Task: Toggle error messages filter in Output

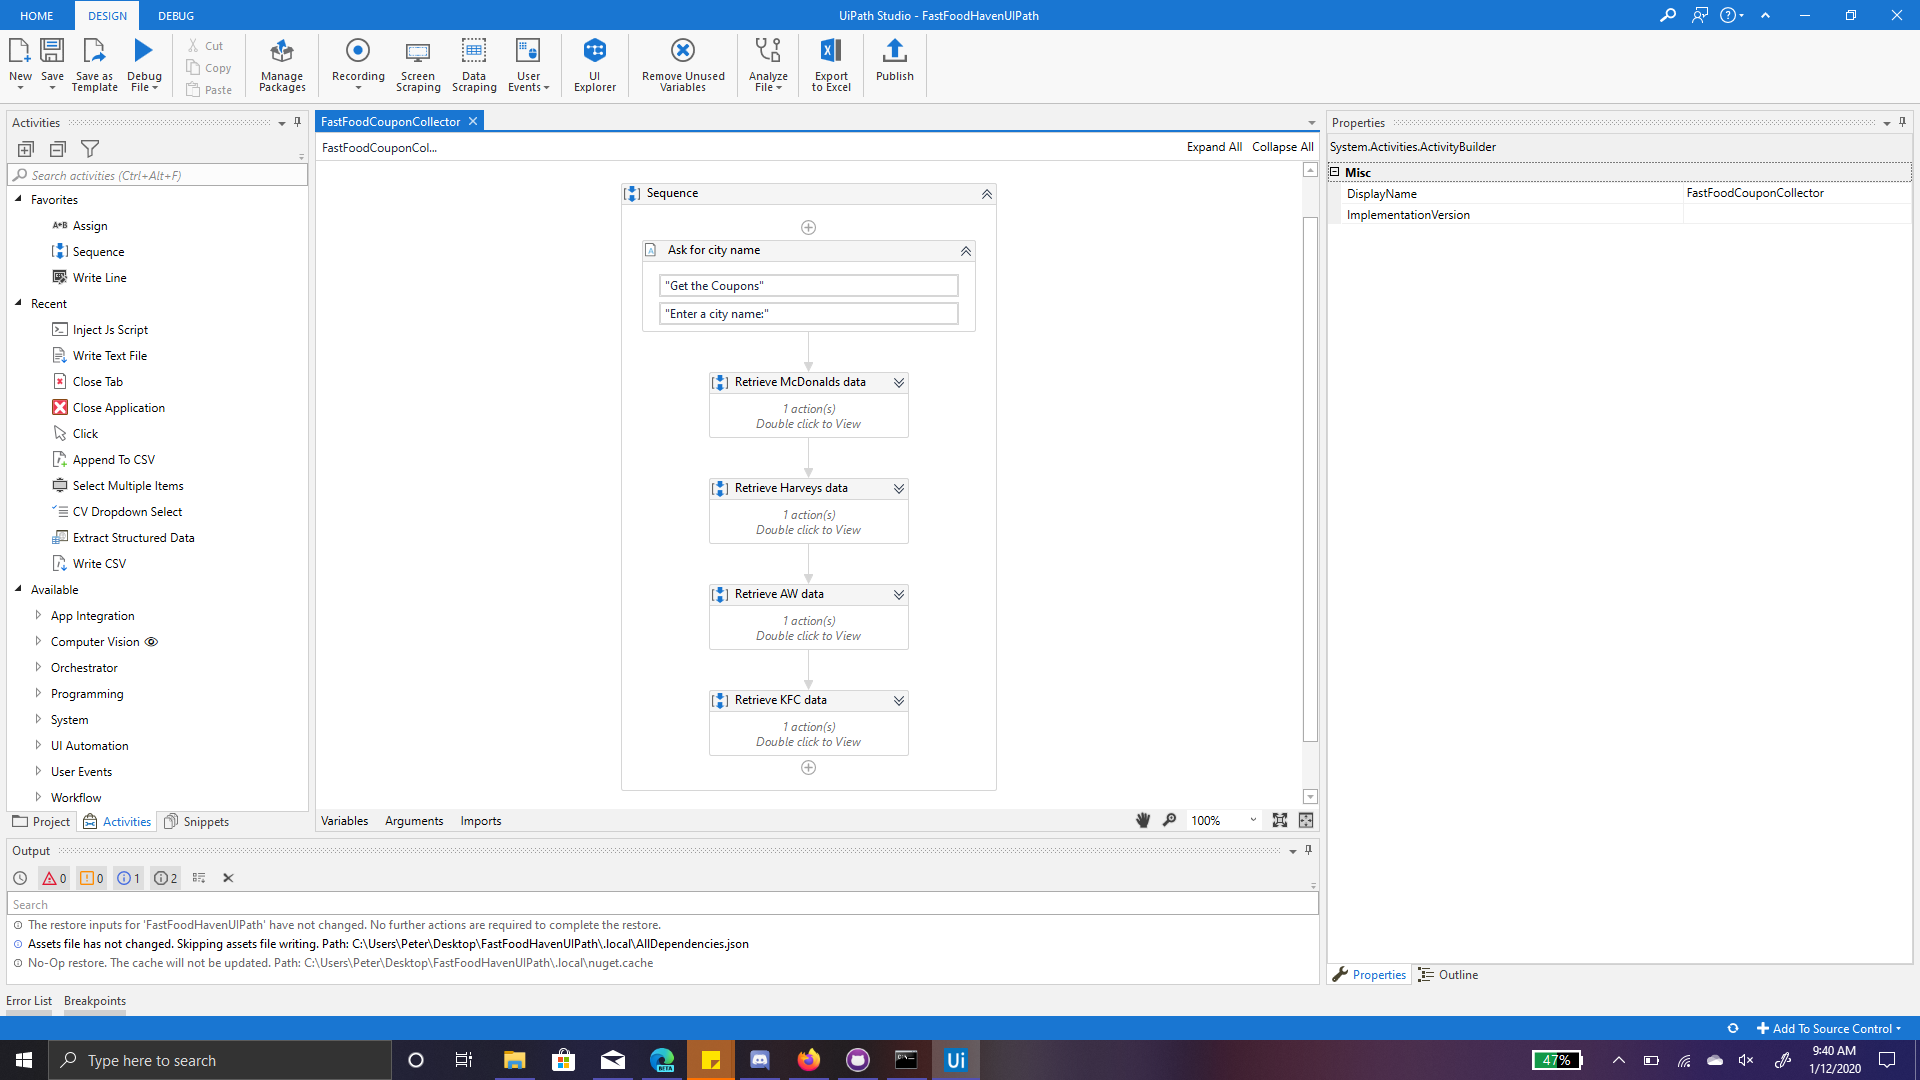Action: pyautogui.click(x=54, y=878)
